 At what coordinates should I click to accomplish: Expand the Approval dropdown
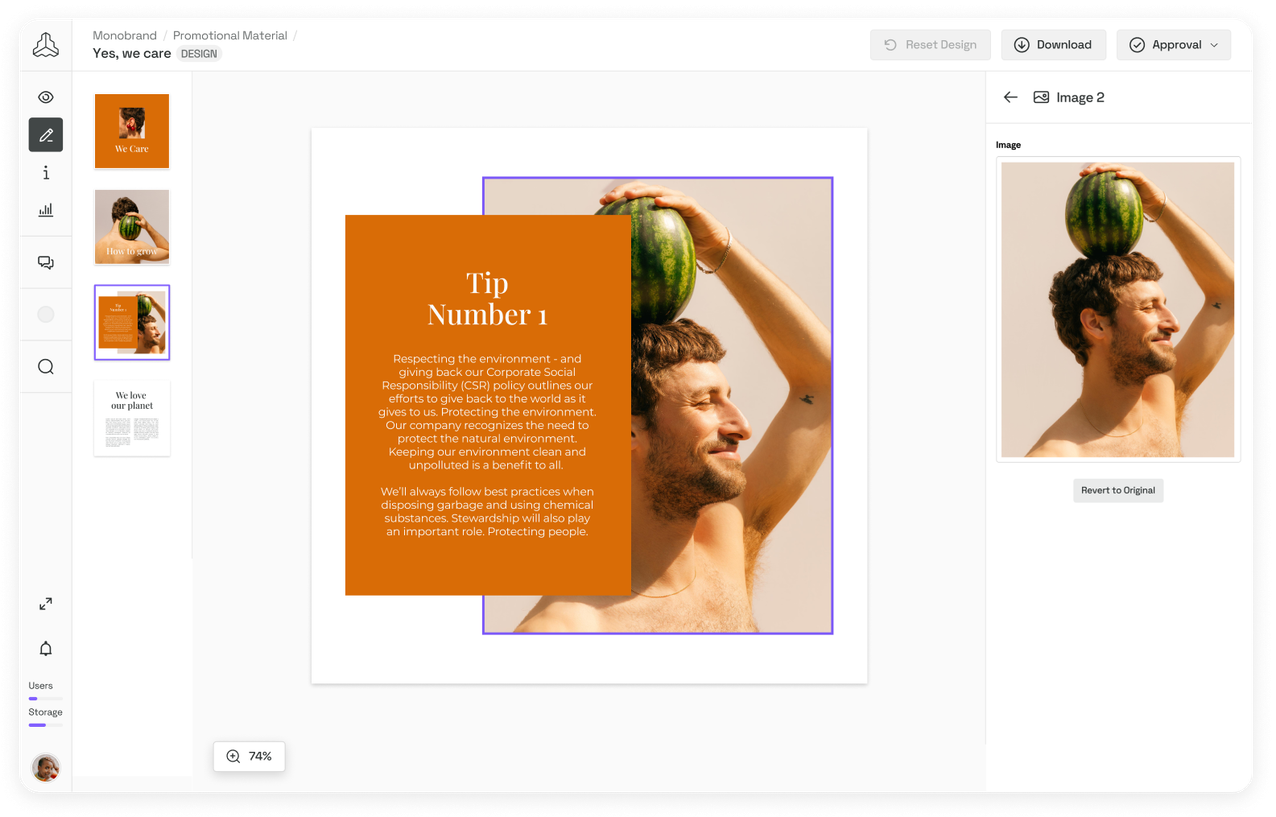[x=1174, y=45]
